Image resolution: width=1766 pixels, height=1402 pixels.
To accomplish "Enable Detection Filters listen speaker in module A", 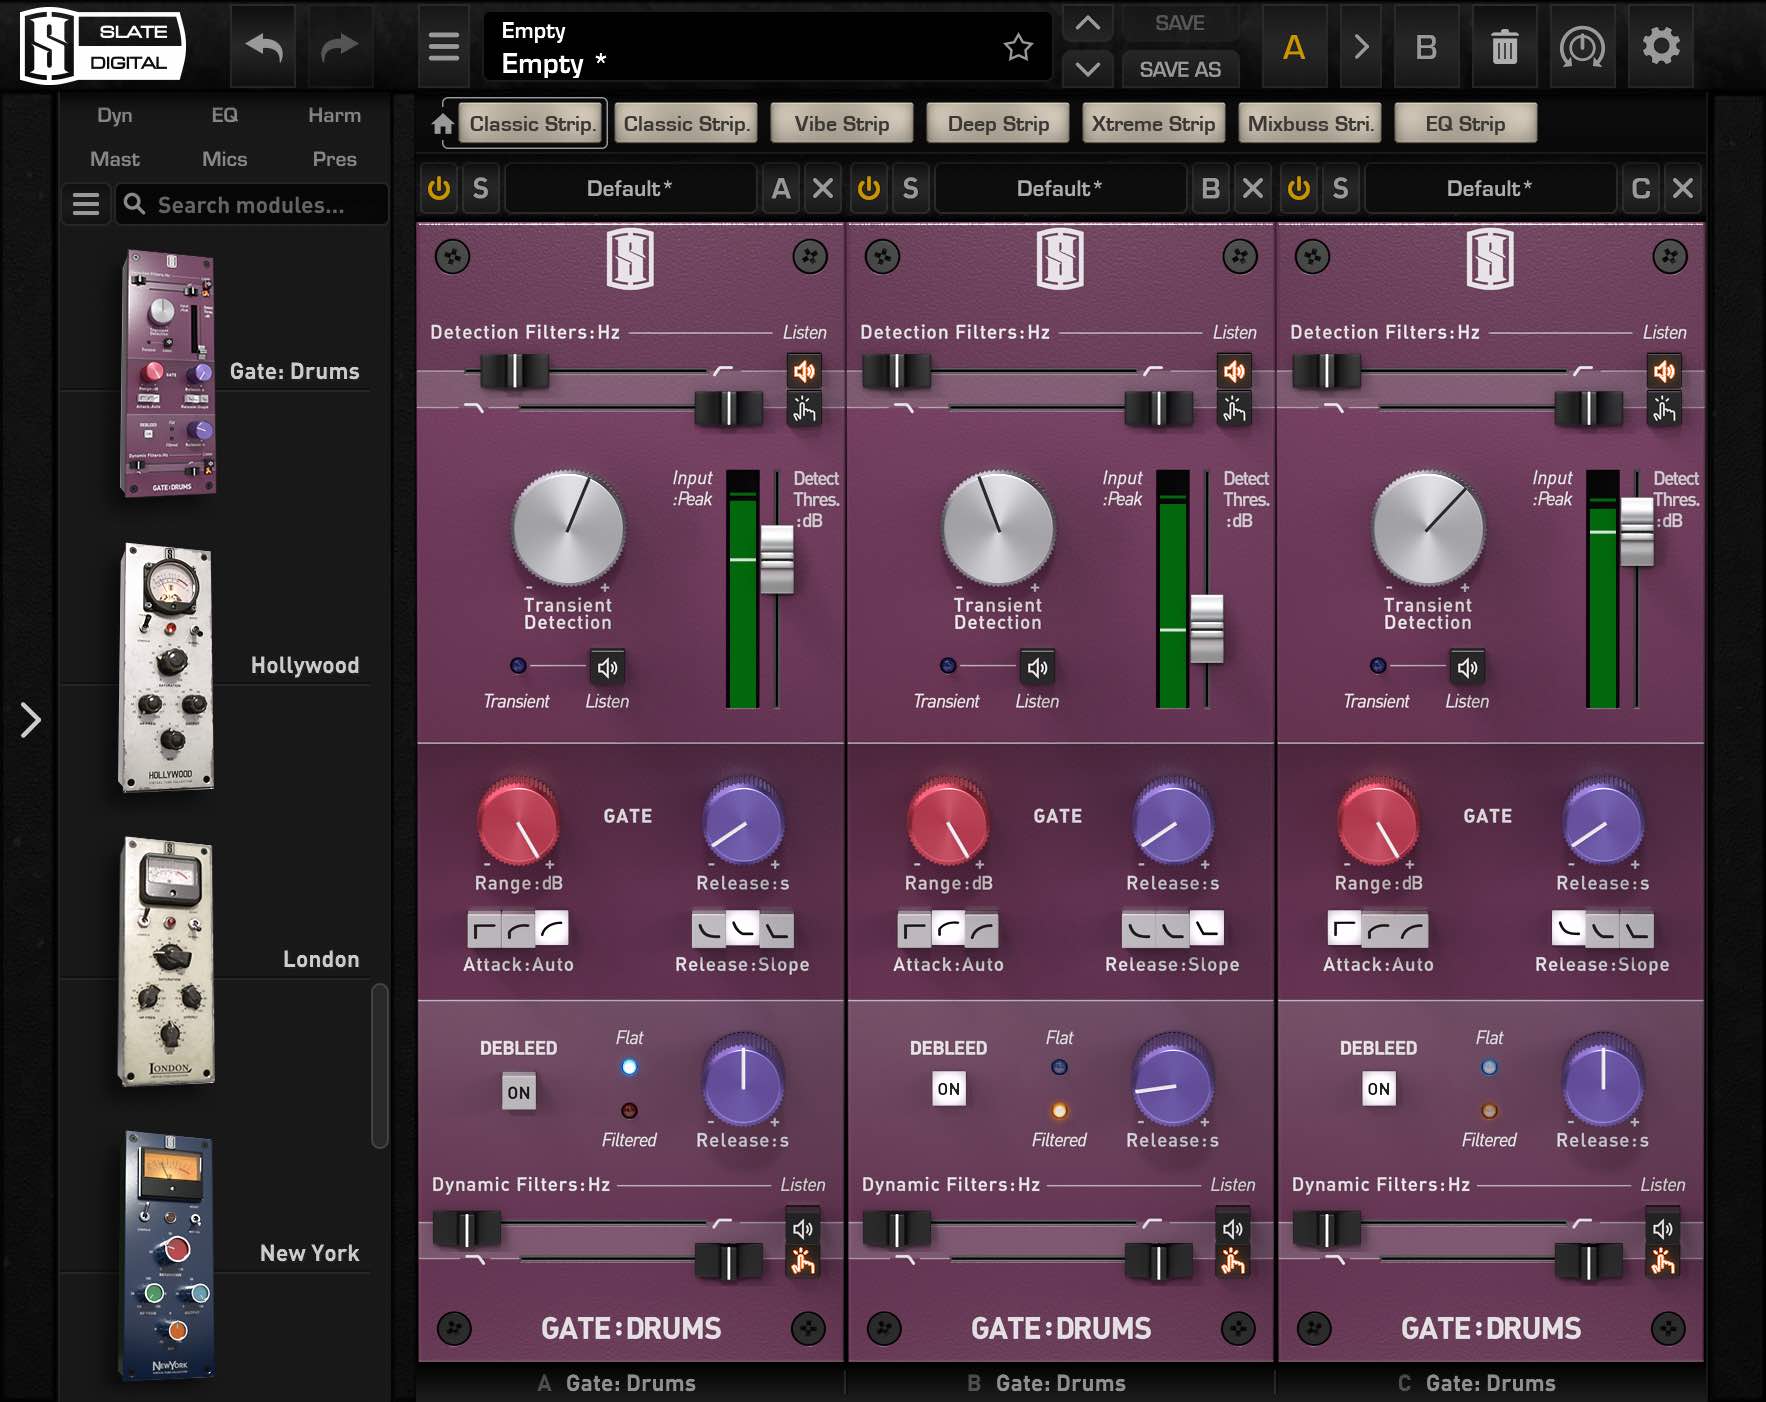I will pos(804,372).
